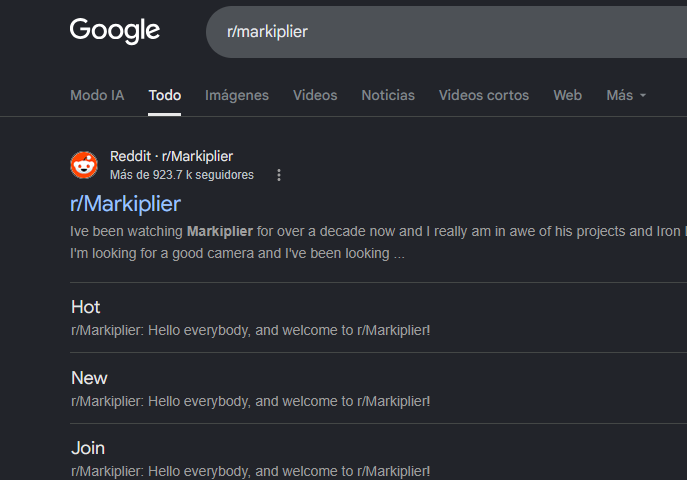
Task: Switch to the Modo IA tab
Action: [97, 95]
